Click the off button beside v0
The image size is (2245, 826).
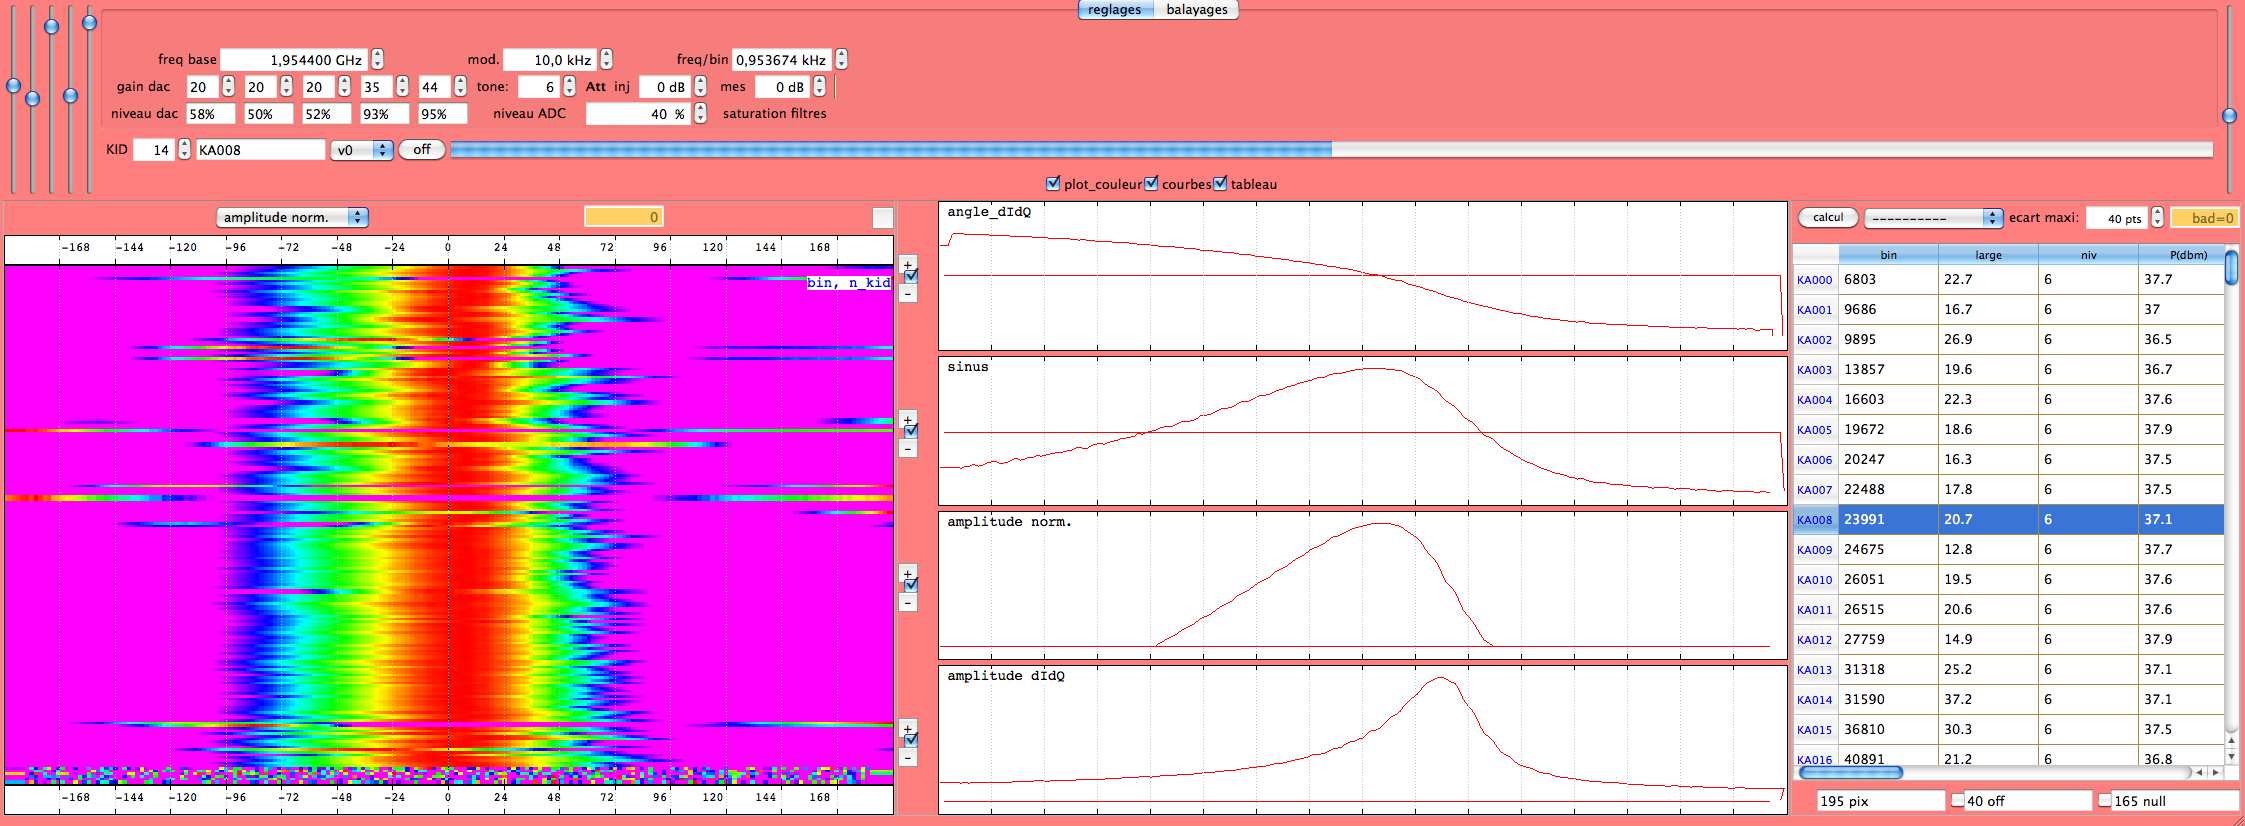click(x=422, y=150)
